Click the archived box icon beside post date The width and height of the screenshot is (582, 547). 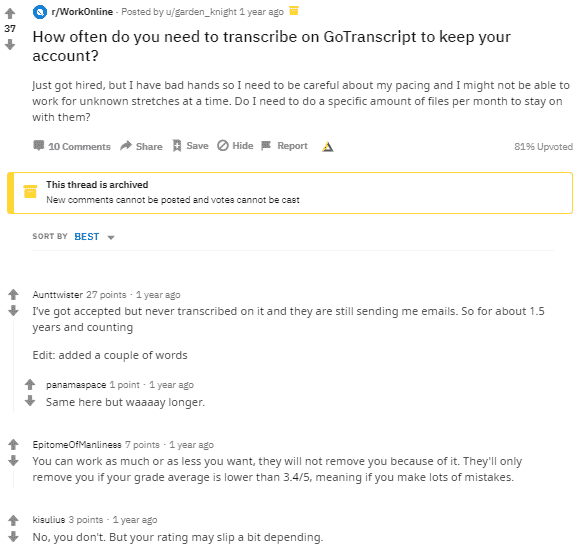click(294, 11)
